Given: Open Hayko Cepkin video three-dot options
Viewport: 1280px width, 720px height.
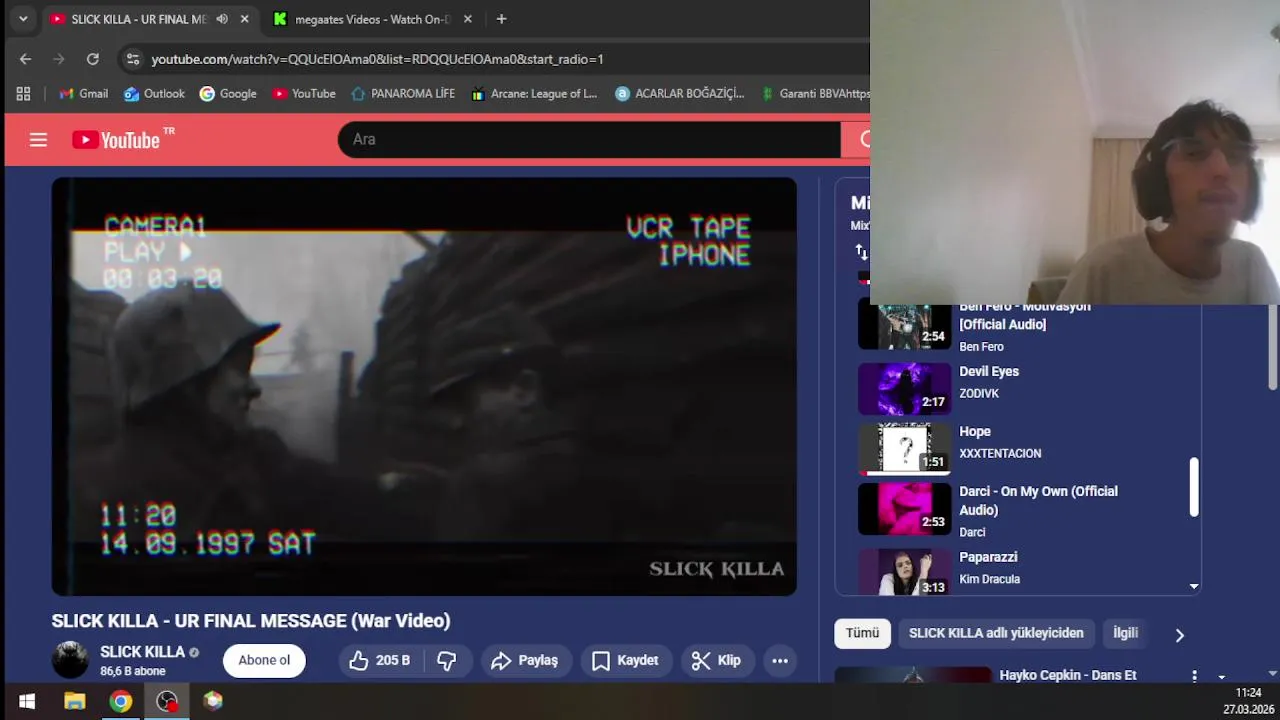Looking at the screenshot, I should [x=1194, y=677].
